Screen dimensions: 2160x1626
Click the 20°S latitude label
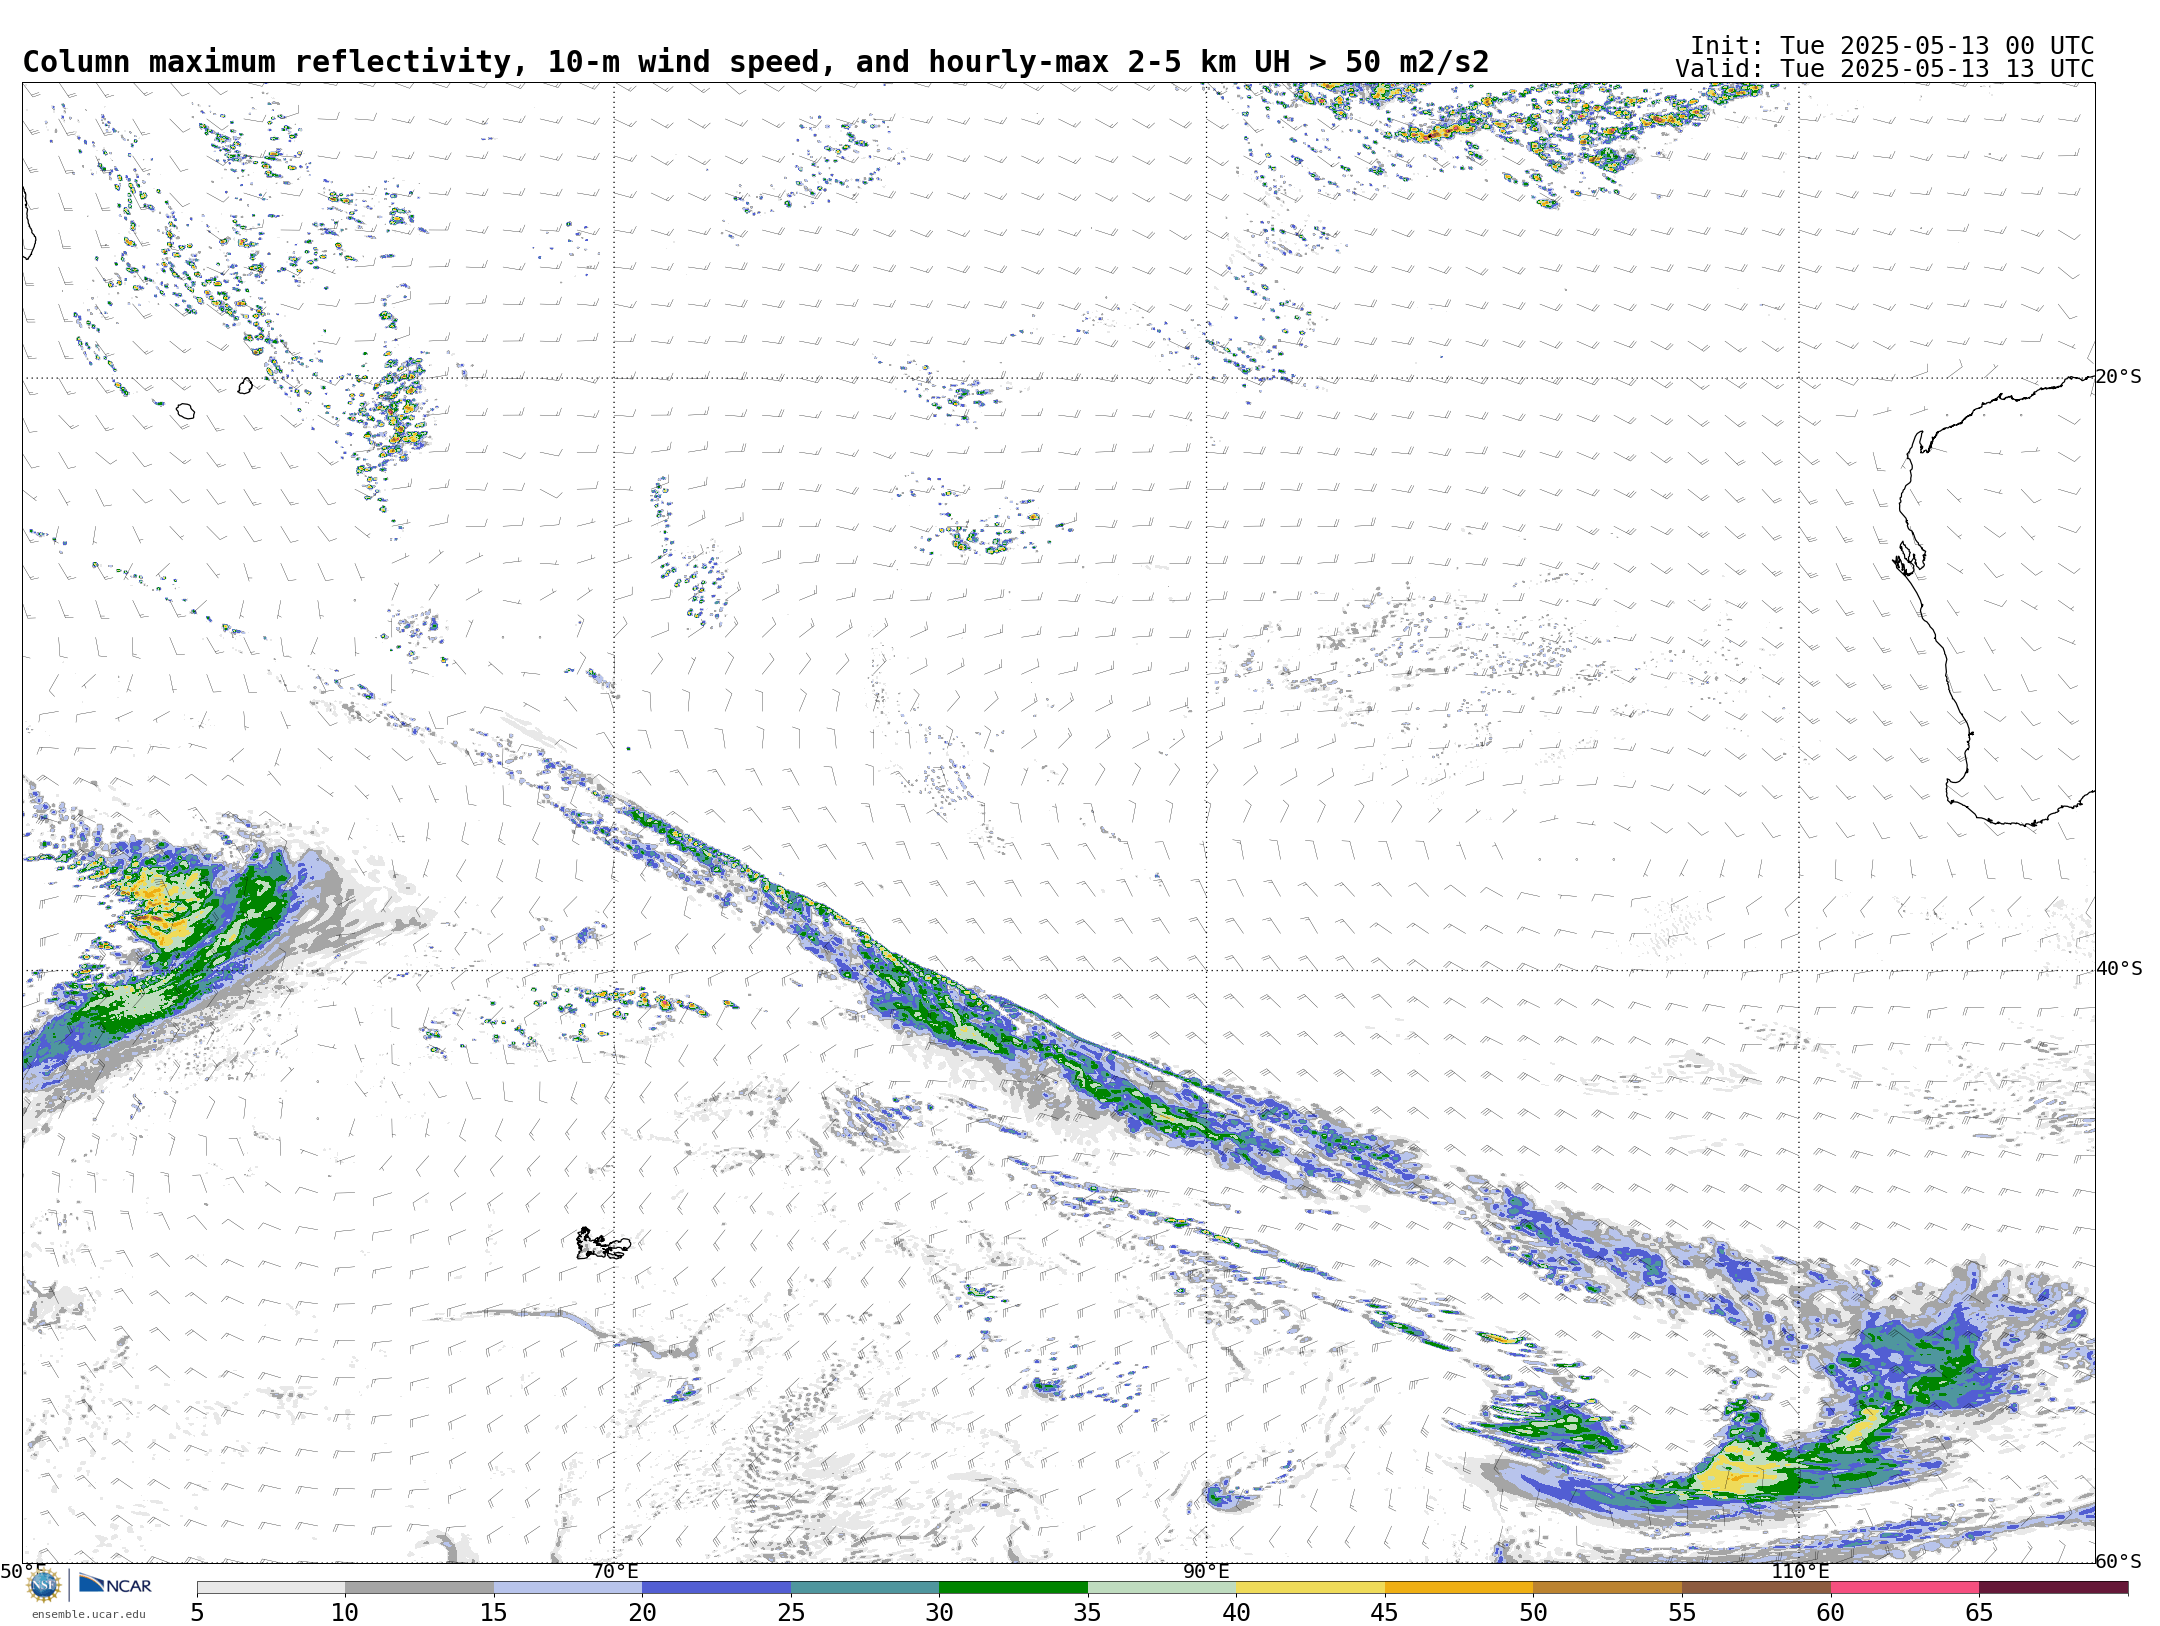click(2118, 377)
